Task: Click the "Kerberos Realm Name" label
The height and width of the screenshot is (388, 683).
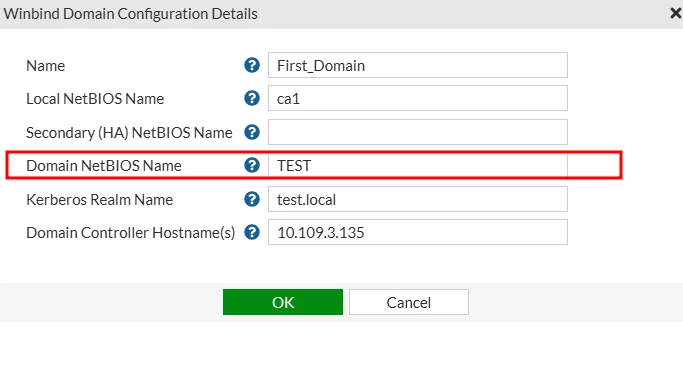Action: pos(99,200)
